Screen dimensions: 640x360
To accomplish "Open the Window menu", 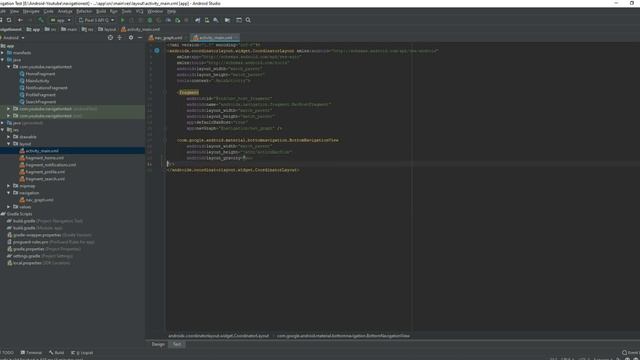I will coord(155,11).
